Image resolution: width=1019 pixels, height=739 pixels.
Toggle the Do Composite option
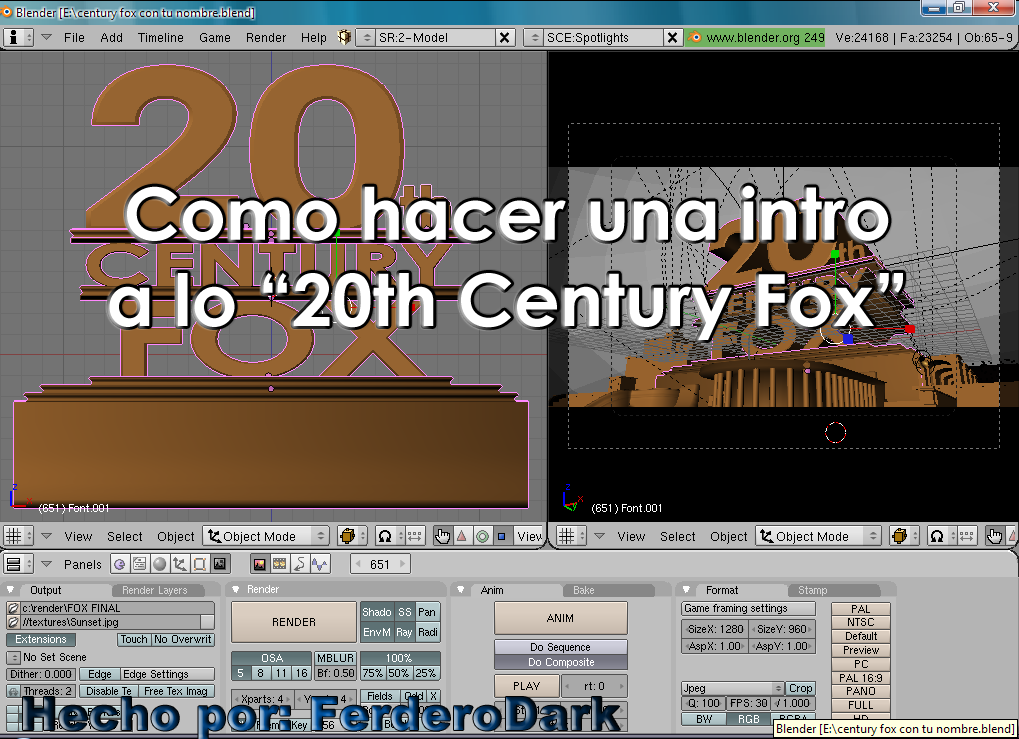tap(561, 662)
